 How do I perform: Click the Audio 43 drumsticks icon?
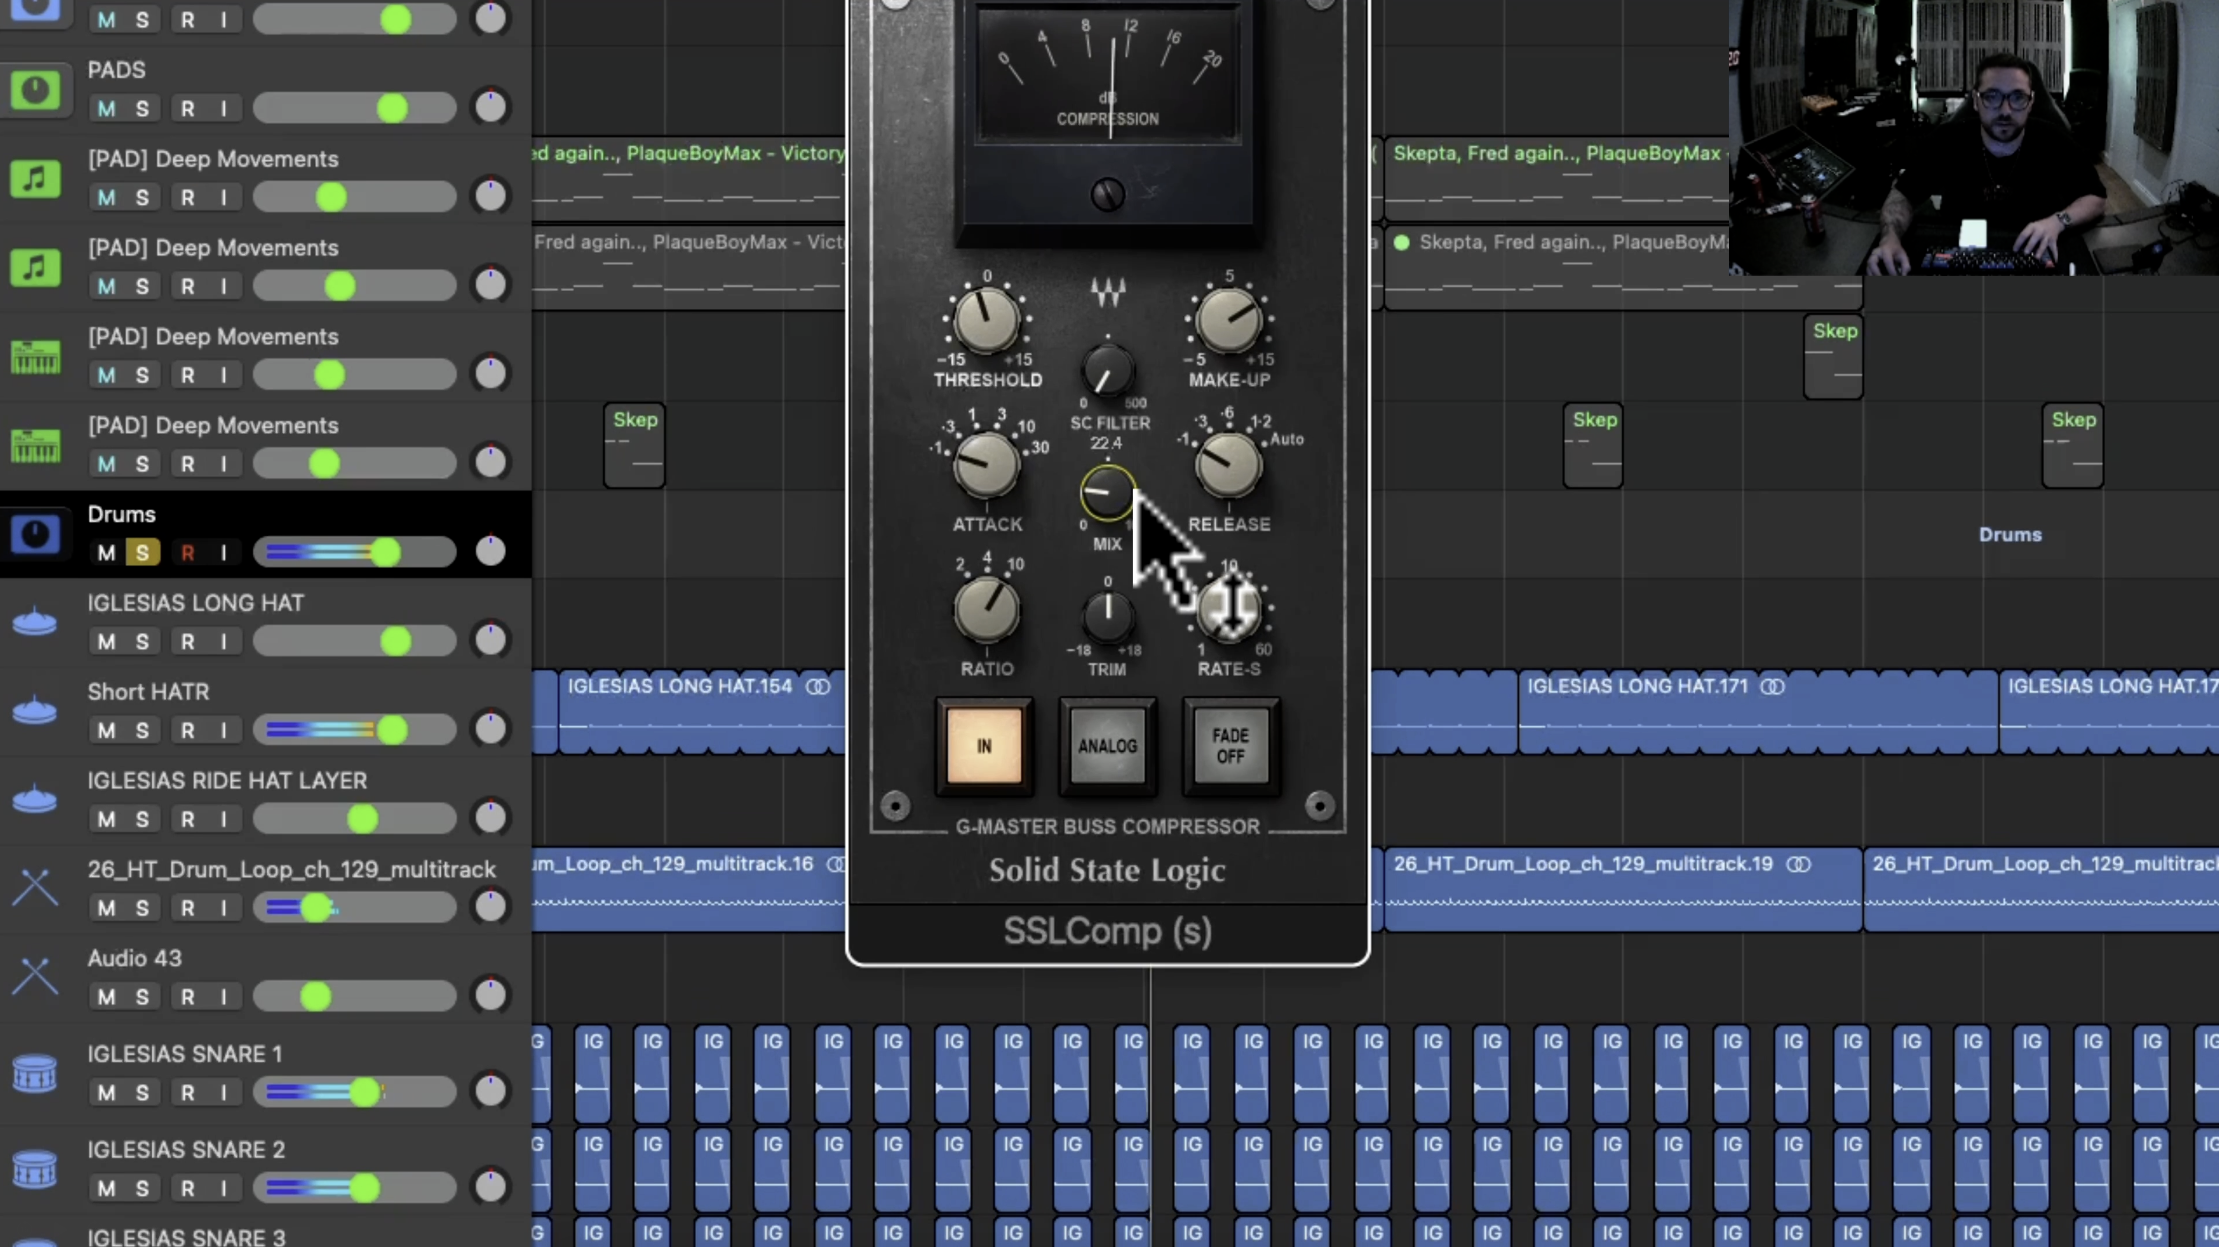35,976
